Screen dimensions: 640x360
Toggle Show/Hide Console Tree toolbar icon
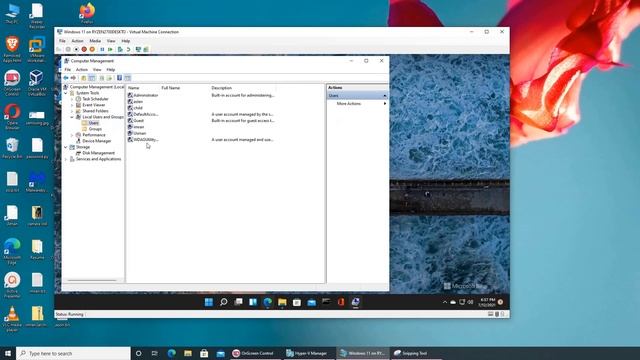point(92,78)
